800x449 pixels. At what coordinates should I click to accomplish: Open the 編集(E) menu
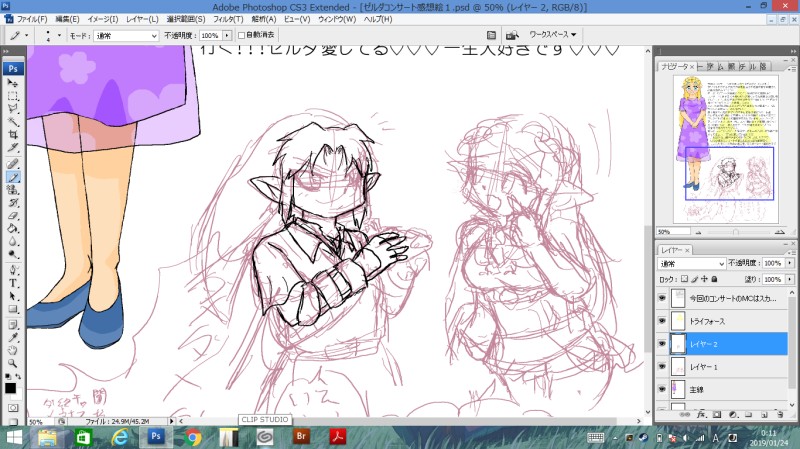67,19
